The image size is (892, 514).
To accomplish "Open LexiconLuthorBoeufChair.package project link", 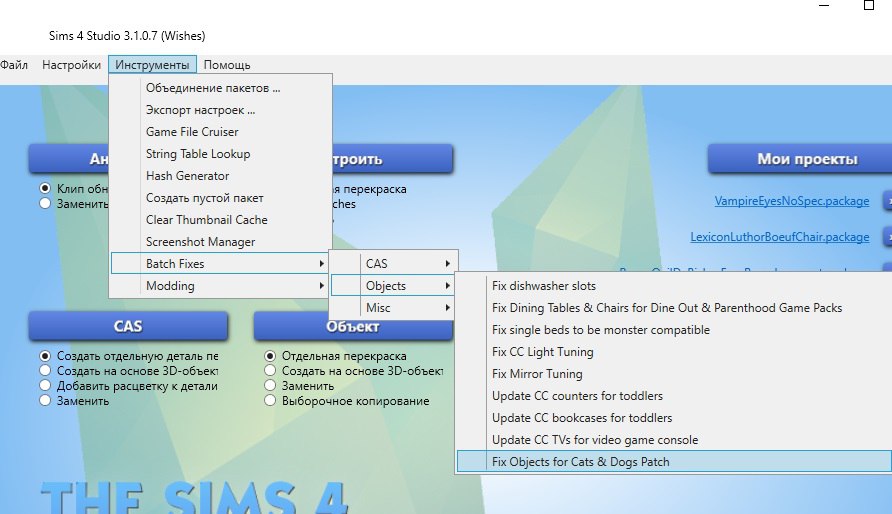I will pos(780,237).
